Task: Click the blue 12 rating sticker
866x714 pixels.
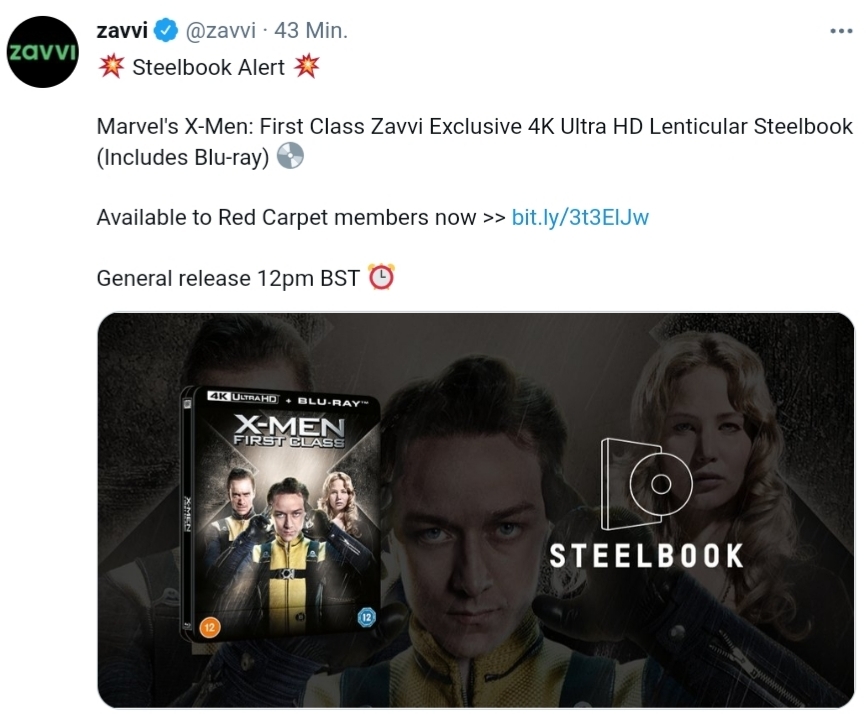Action: click(366, 616)
